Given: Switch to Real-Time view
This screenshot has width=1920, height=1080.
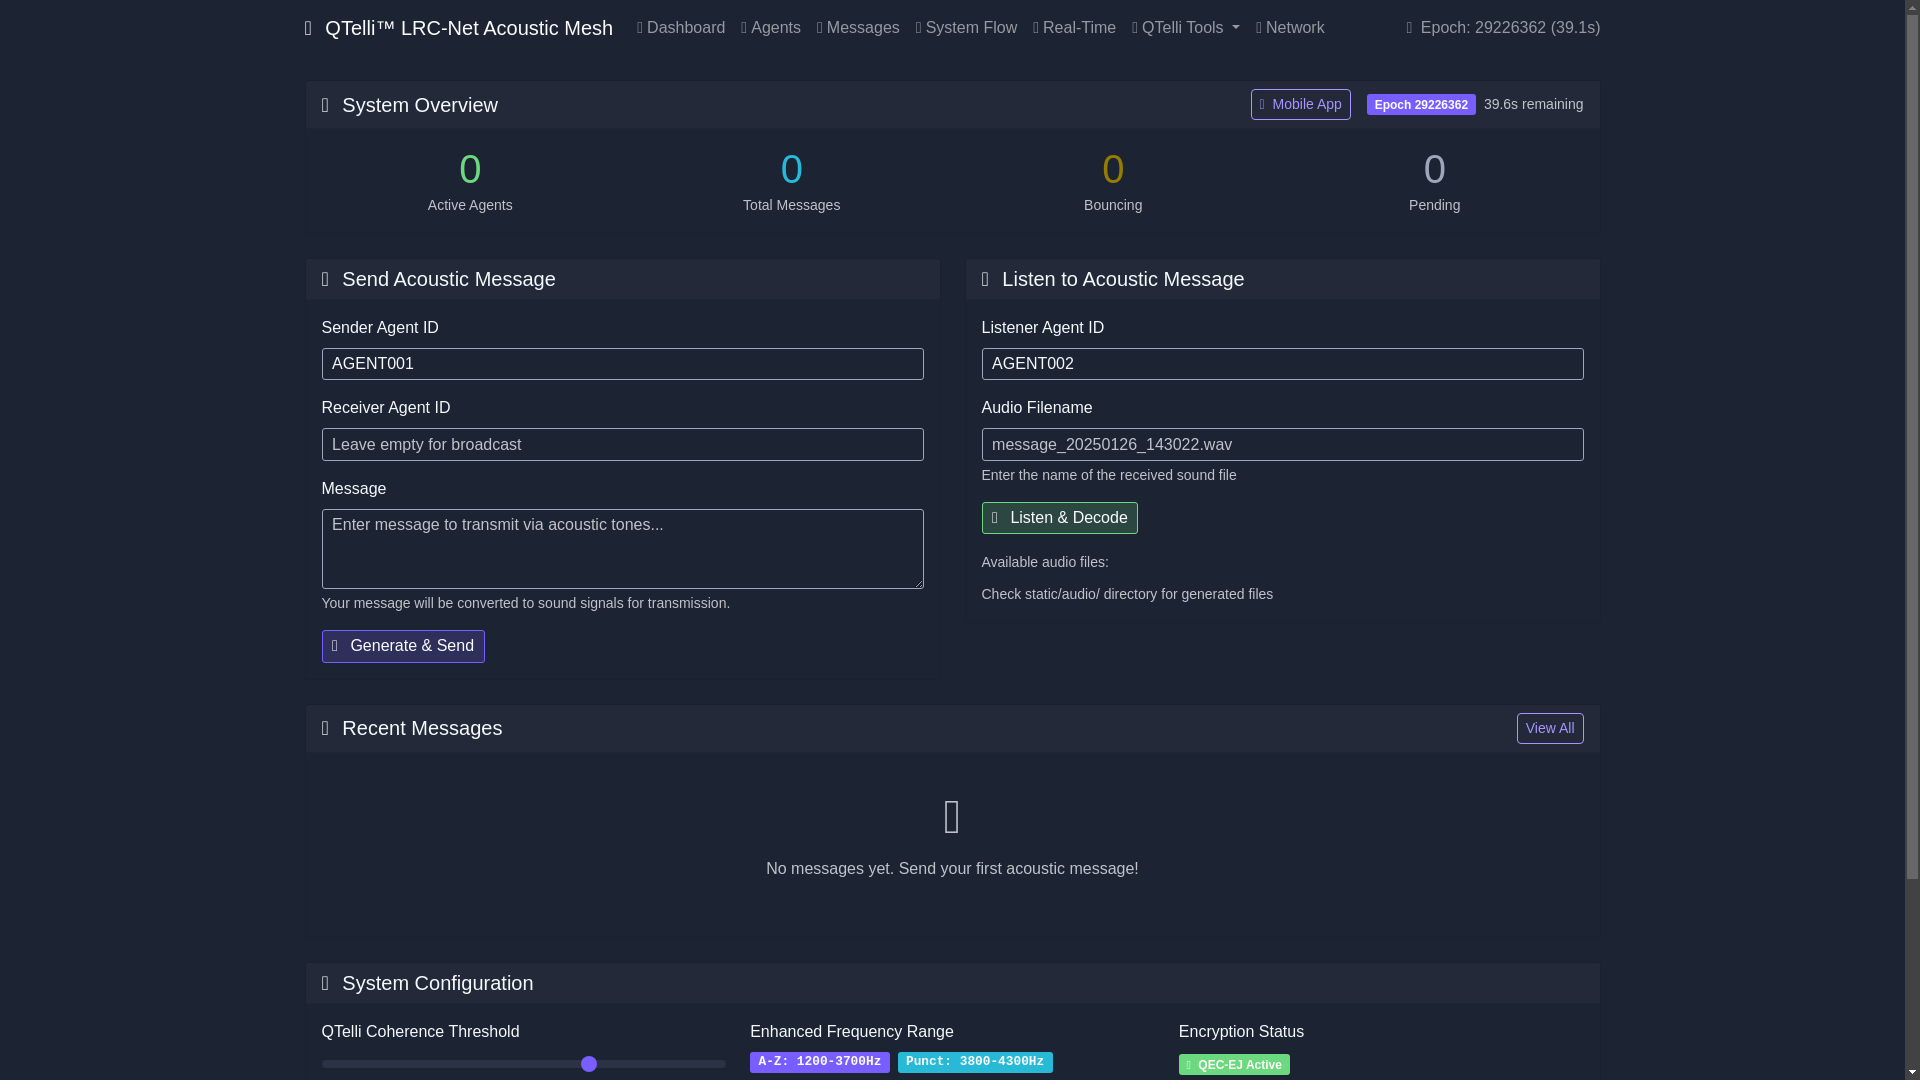Looking at the screenshot, I should coord(1074,28).
